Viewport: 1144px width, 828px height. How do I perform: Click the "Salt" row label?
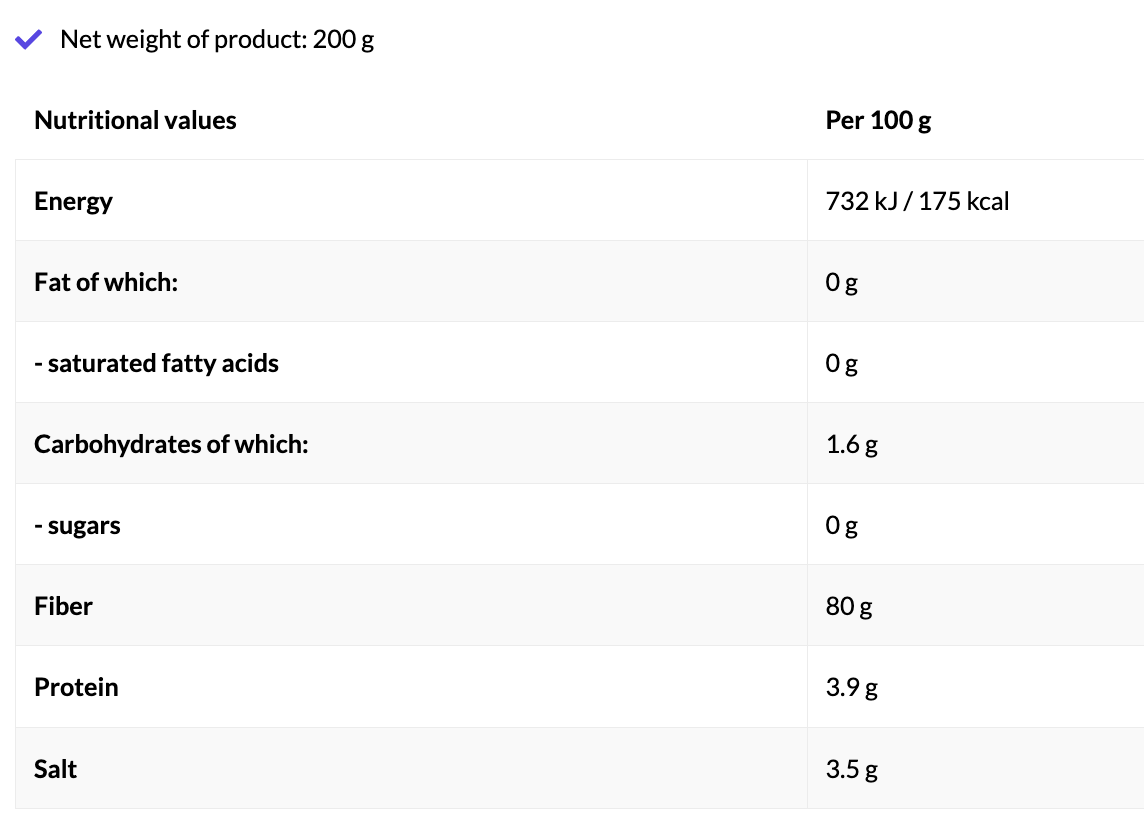[55, 768]
